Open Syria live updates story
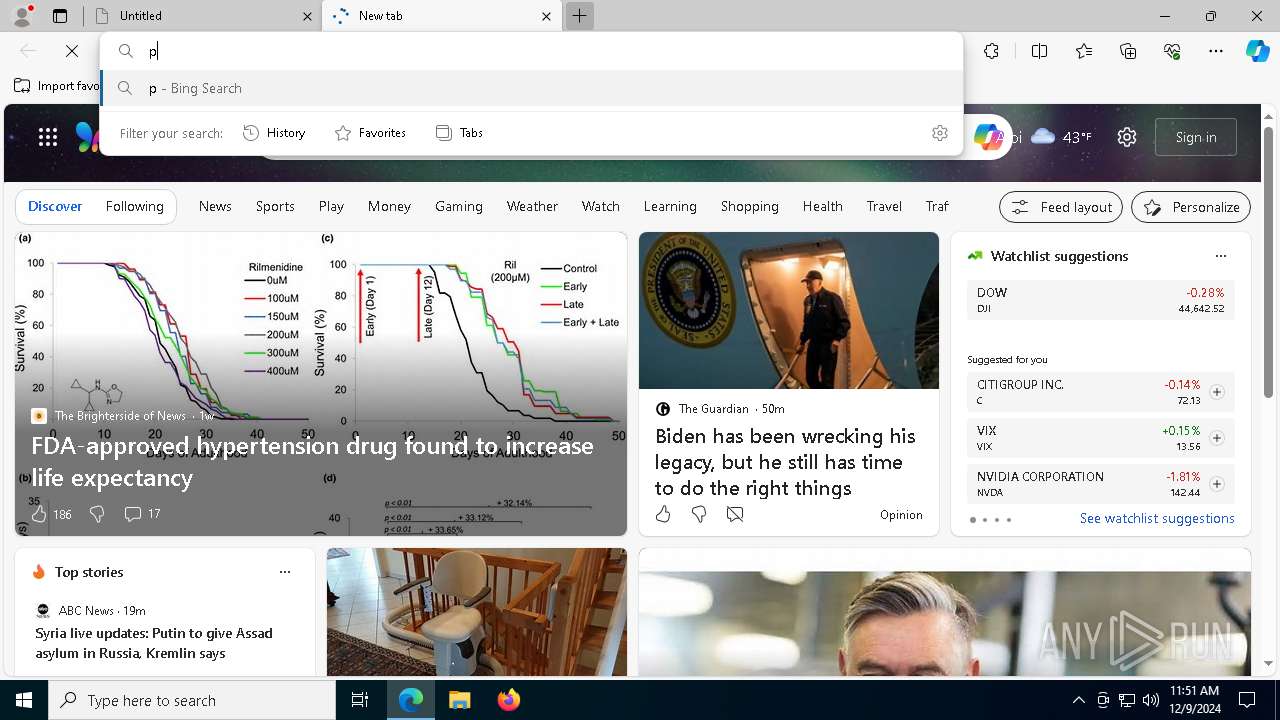 click(154, 643)
